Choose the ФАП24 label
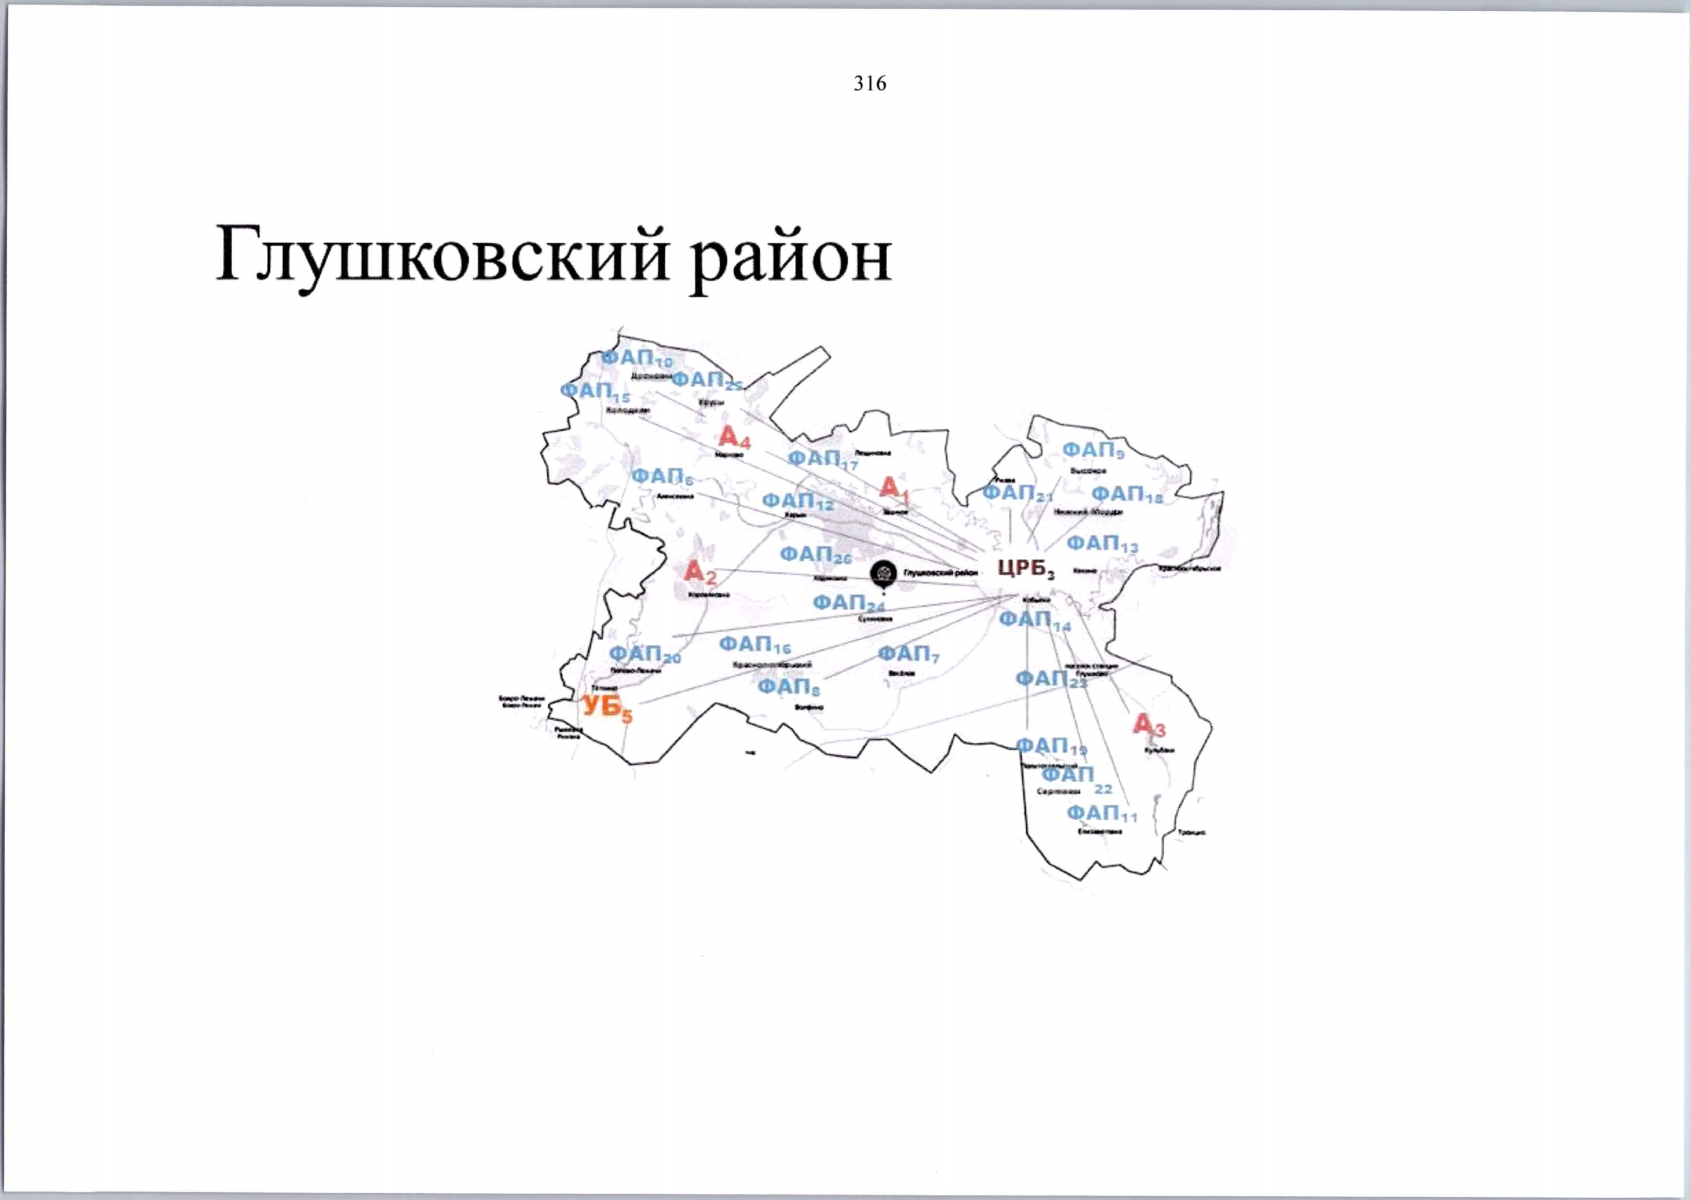Image resolution: width=1691 pixels, height=1200 pixels. pyautogui.click(x=849, y=604)
